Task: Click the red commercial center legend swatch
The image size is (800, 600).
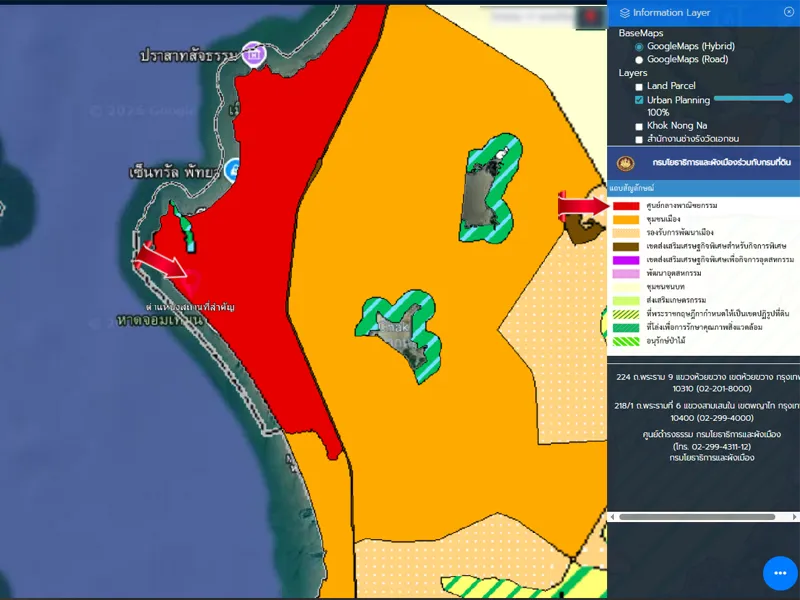Action: [626, 205]
